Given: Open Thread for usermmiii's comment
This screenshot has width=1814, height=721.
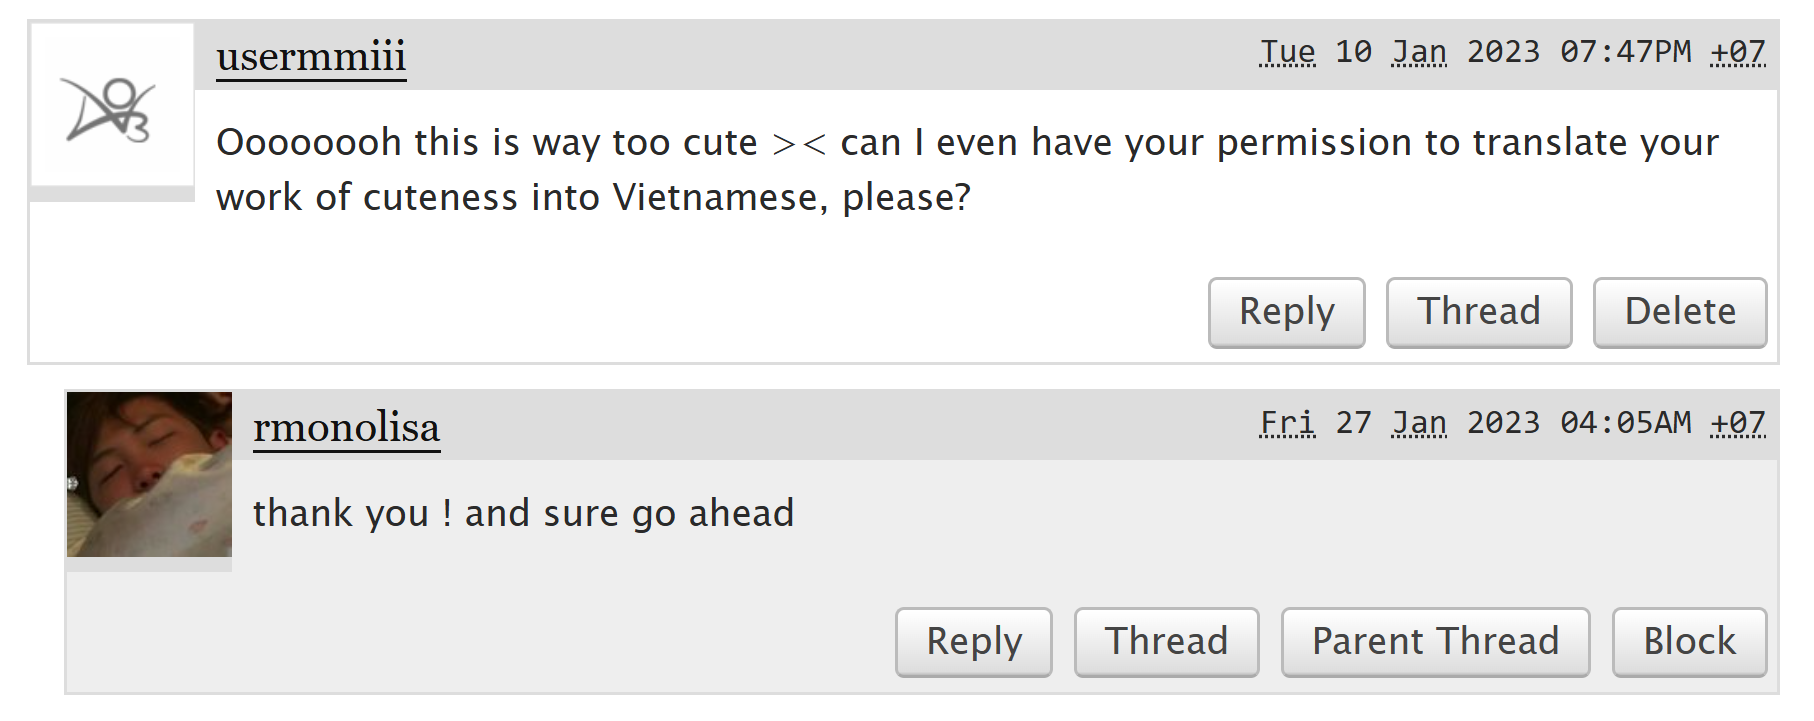Looking at the screenshot, I should (1479, 312).
